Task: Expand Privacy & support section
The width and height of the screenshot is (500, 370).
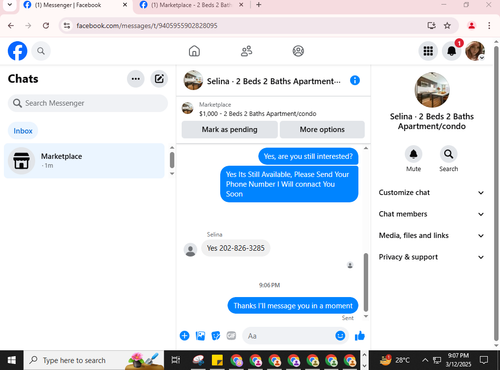Action: [x=431, y=257]
